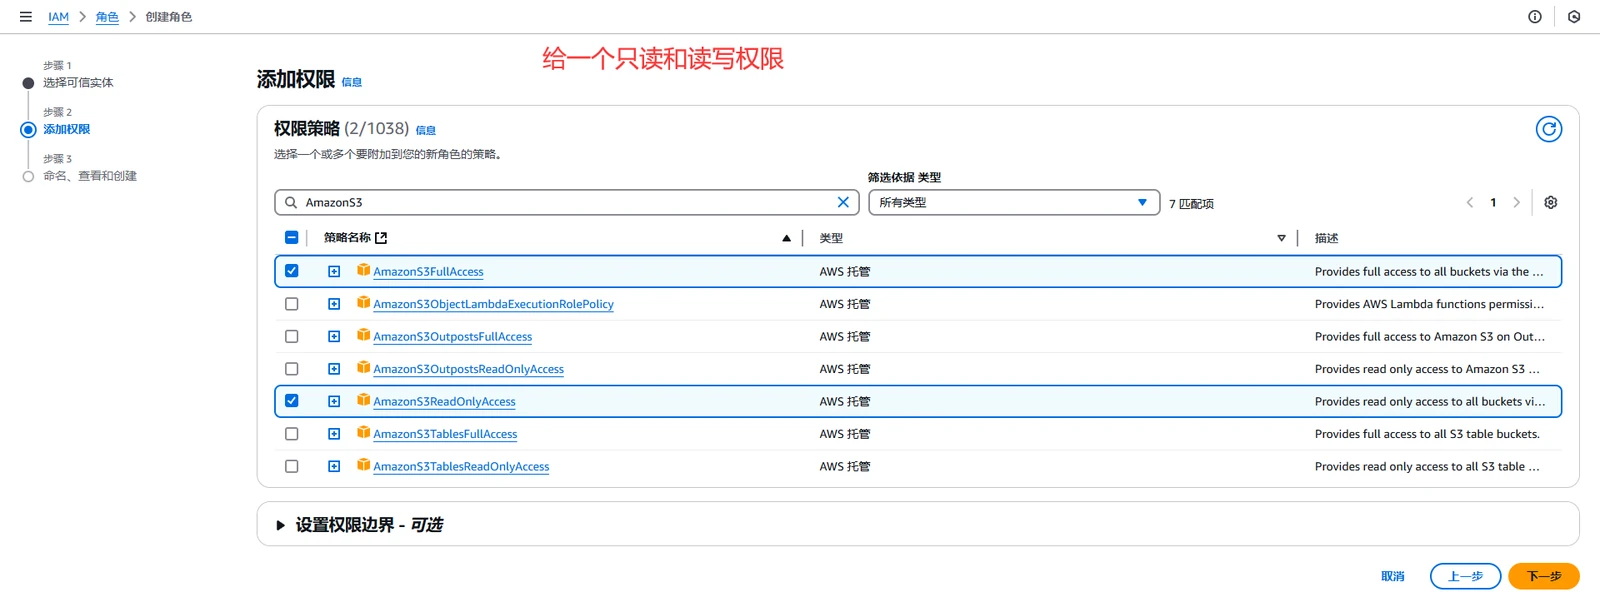Check AmazonS3OutpostsFullAccess policy
Screen dimensions: 1600x612
pyautogui.click(x=292, y=336)
